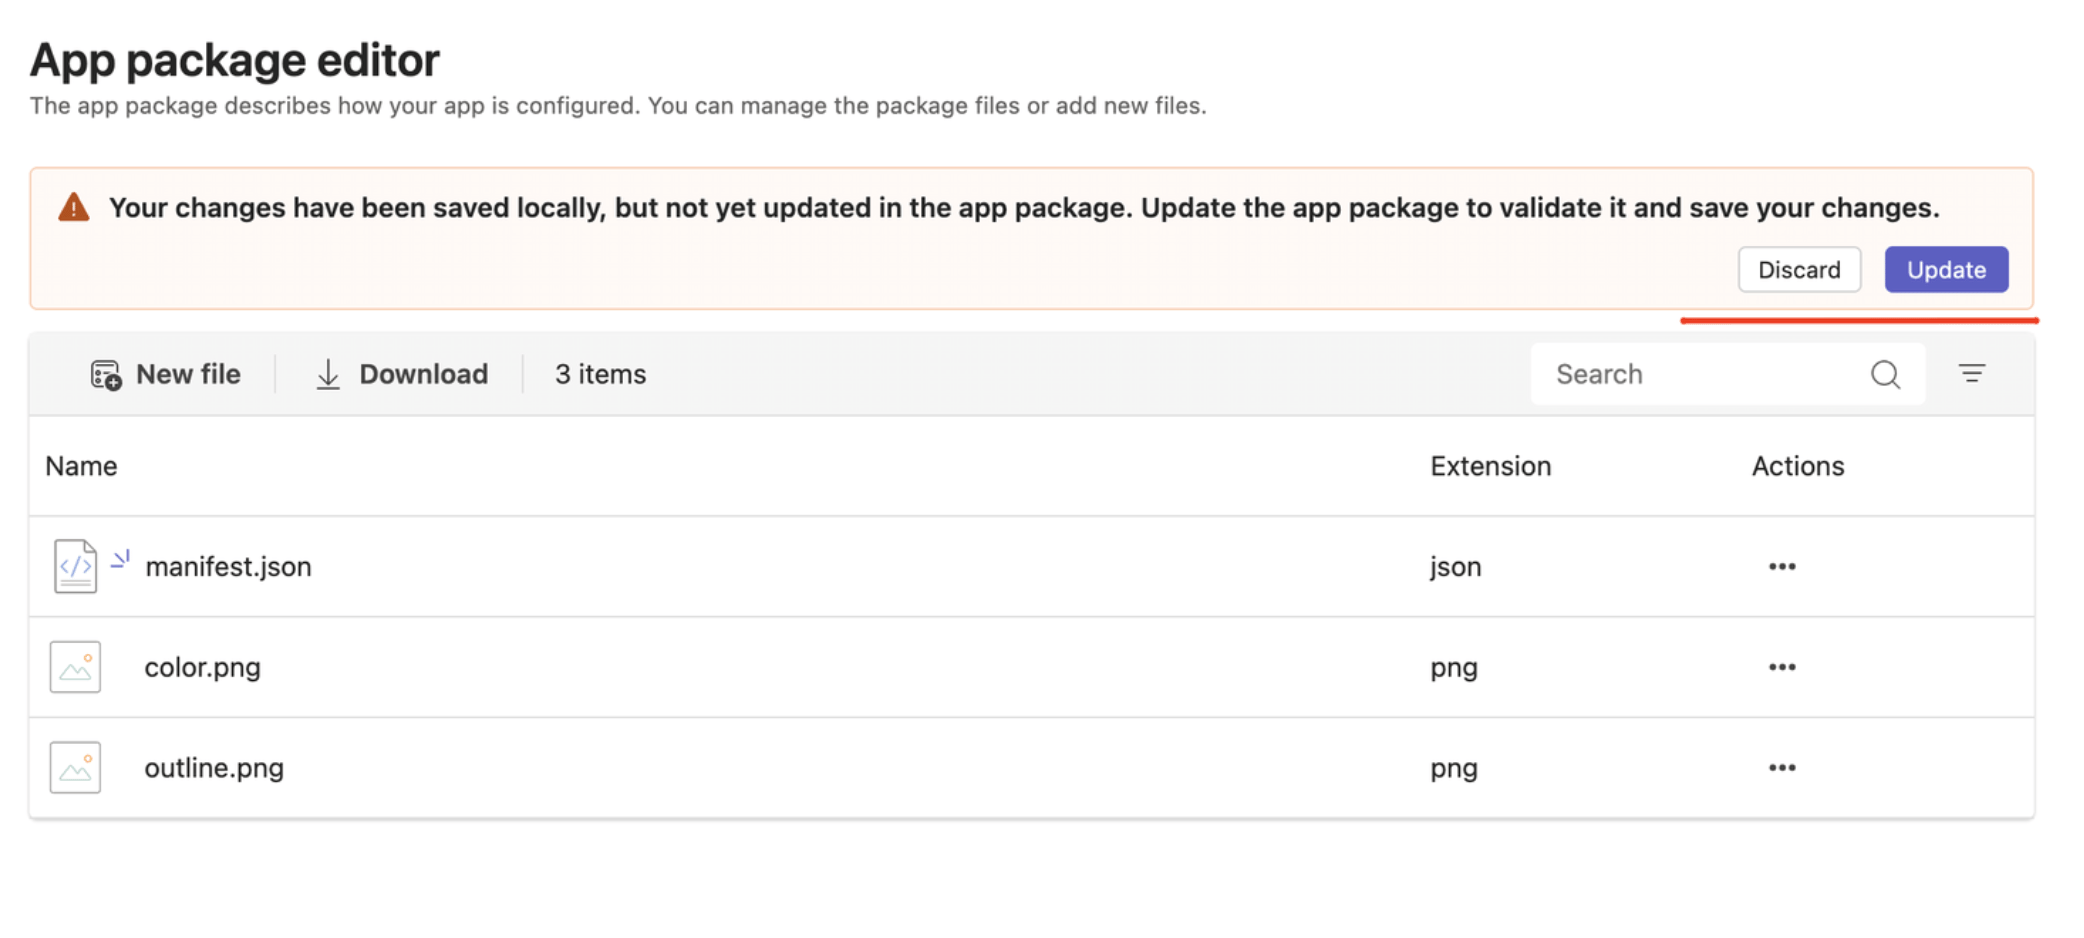2084x938 pixels.
Task: Select the outline.png file name
Action: (x=214, y=768)
